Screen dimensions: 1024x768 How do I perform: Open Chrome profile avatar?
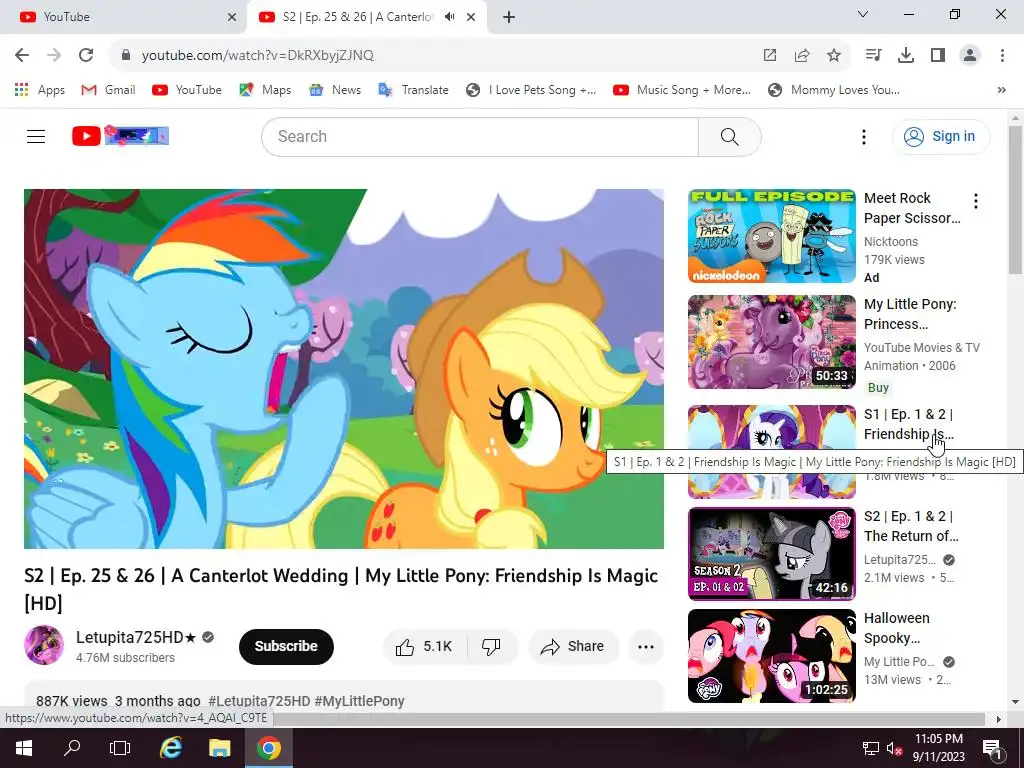click(x=970, y=56)
